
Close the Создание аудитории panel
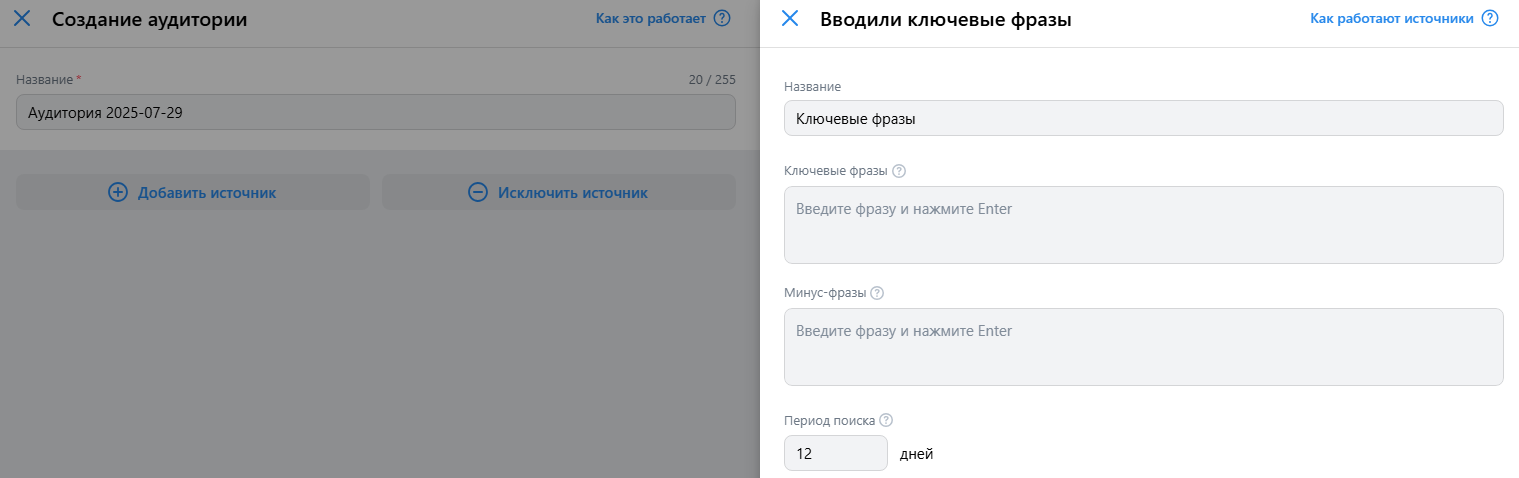coord(22,18)
